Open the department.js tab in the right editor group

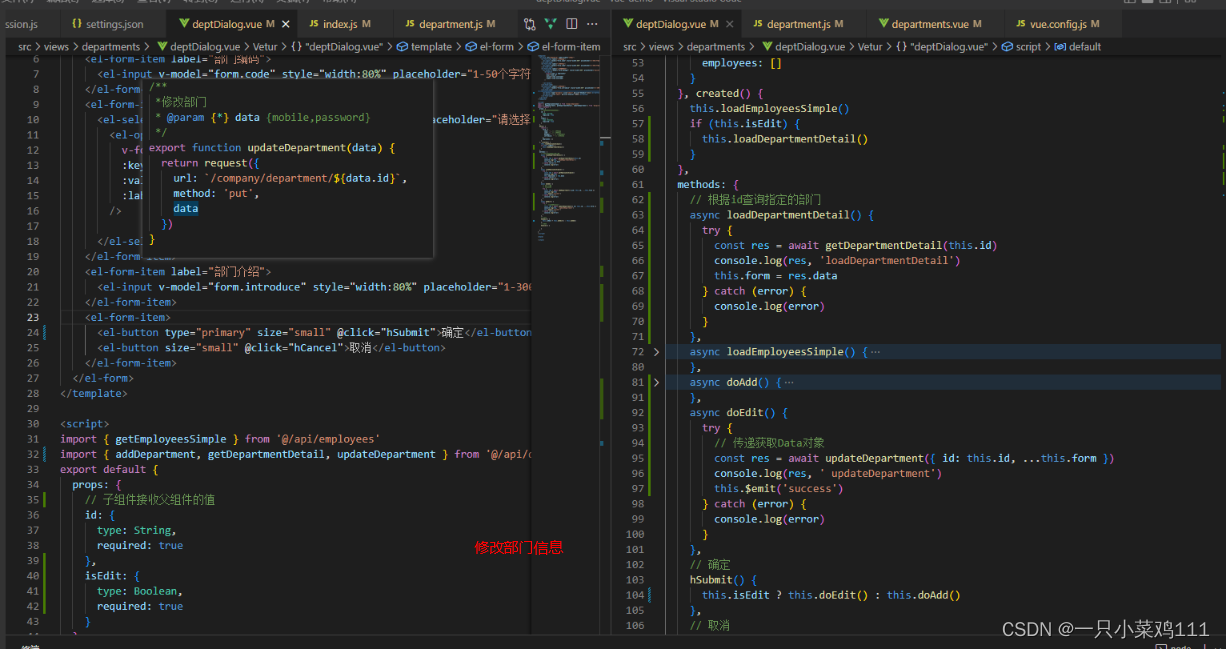click(x=797, y=24)
